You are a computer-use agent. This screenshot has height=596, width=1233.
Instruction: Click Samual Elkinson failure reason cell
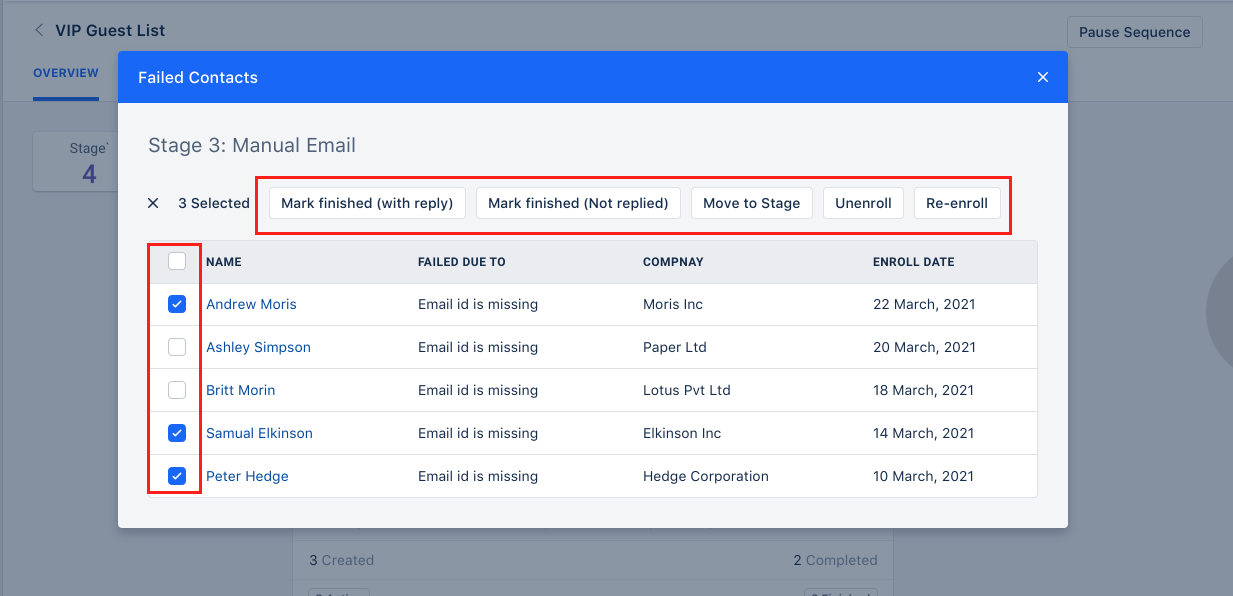pyautogui.click(x=478, y=433)
